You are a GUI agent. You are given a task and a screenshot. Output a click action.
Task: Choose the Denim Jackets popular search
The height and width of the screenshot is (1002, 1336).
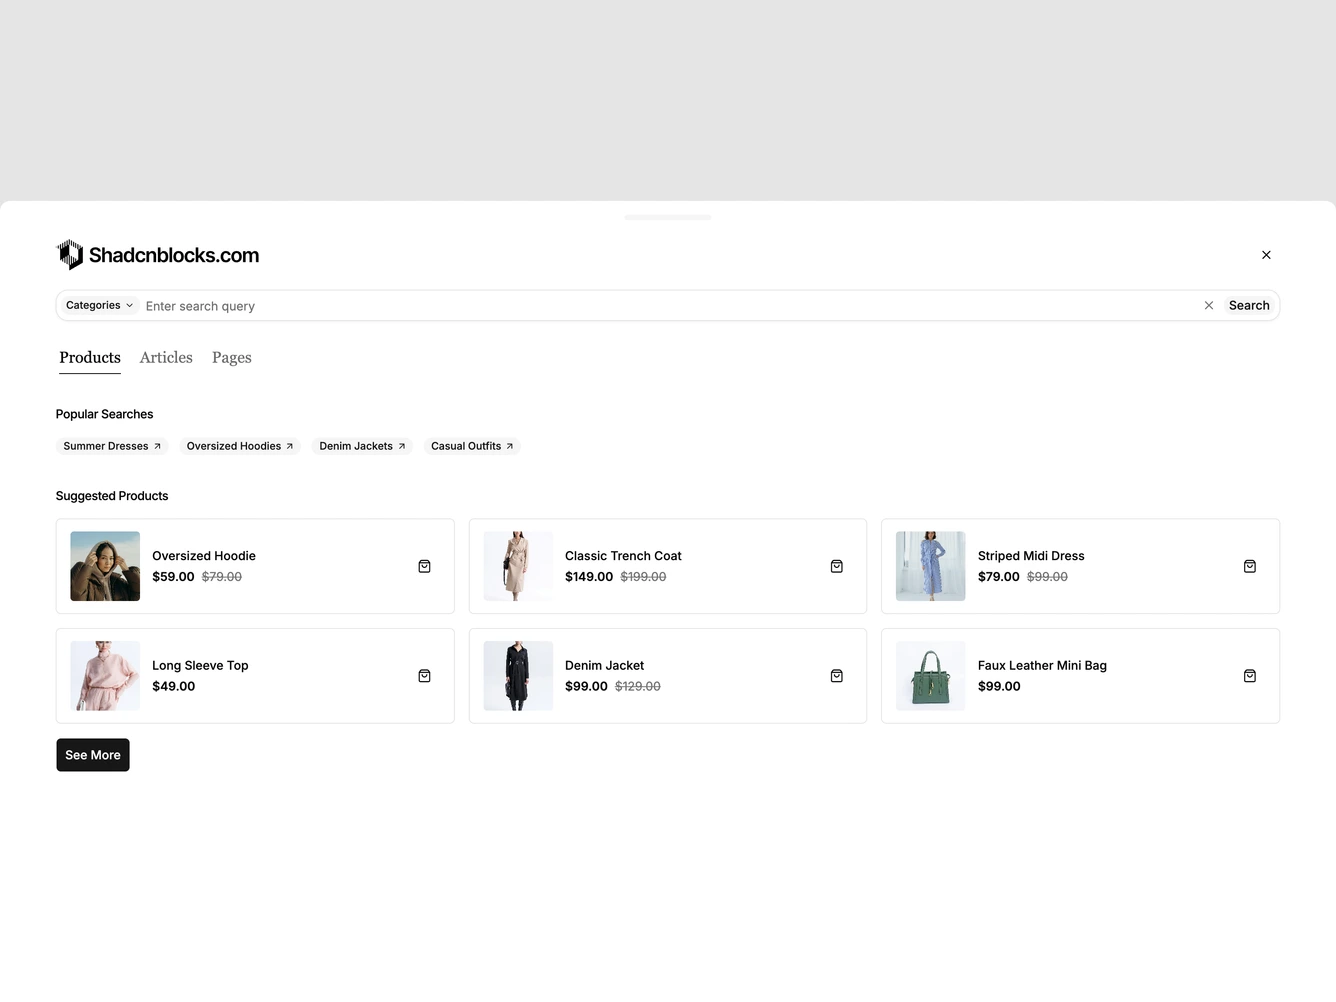[362, 446]
